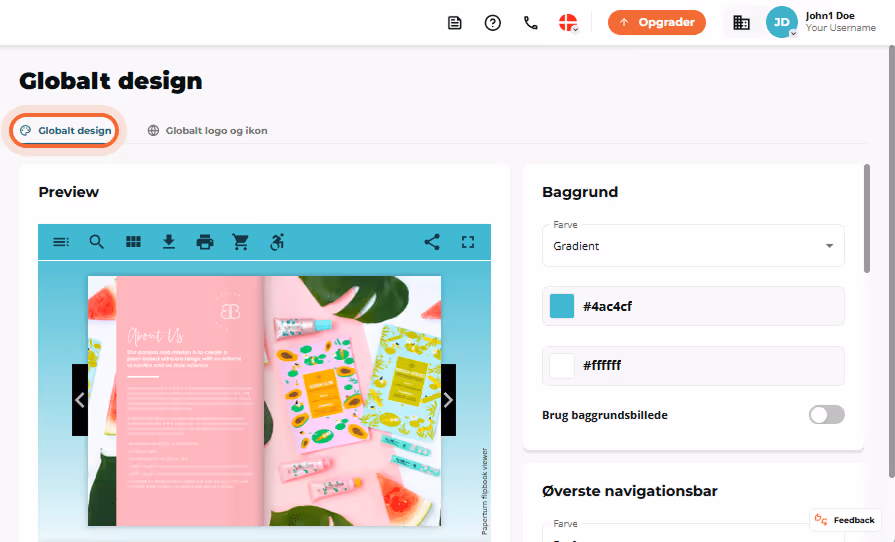Click the flipbook page spread preview
Screen dimensions: 895x542
pos(264,401)
